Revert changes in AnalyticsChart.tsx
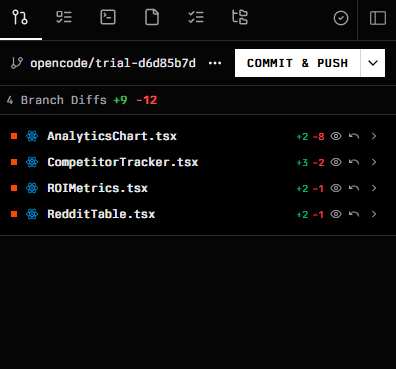Image resolution: width=396 pixels, height=369 pixels. (354, 136)
